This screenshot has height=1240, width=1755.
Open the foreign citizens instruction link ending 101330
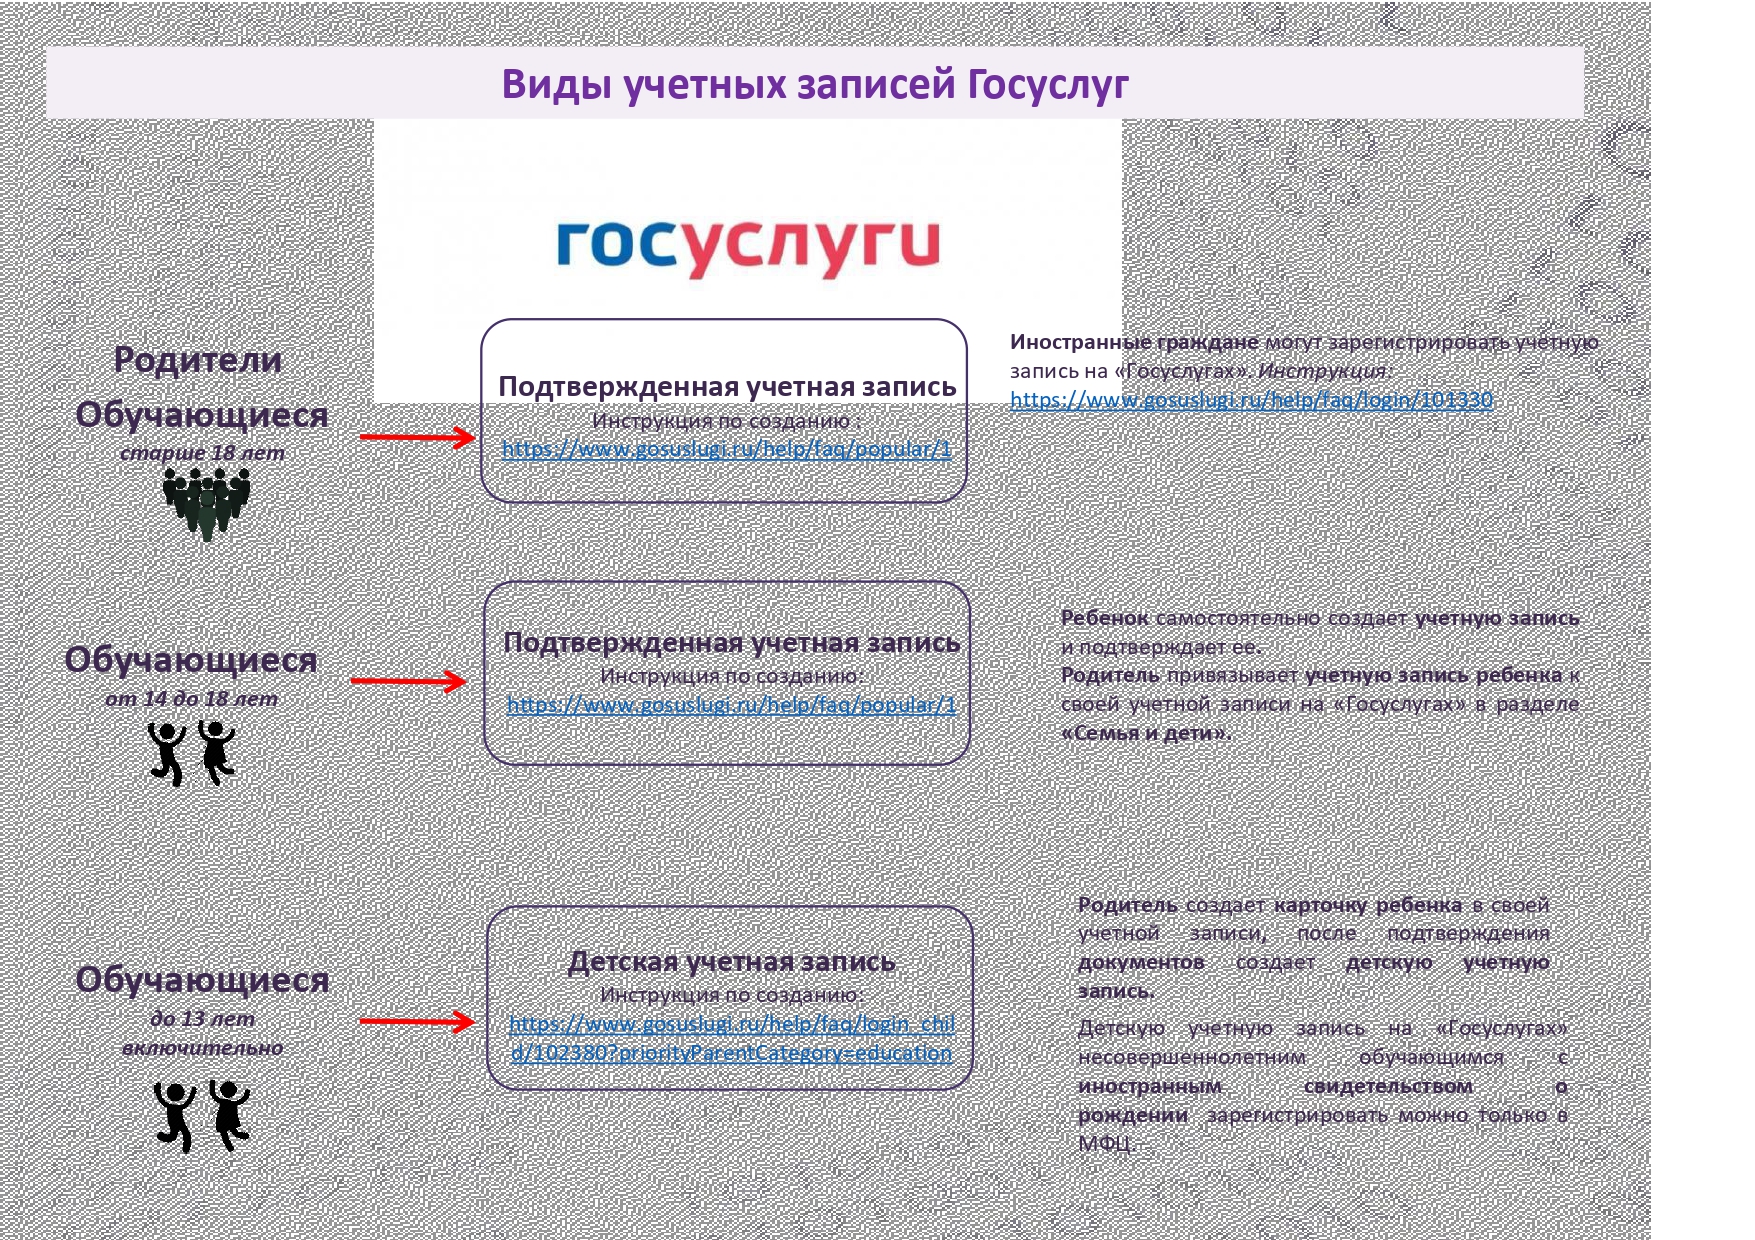pyautogui.click(x=1251, y=400)
